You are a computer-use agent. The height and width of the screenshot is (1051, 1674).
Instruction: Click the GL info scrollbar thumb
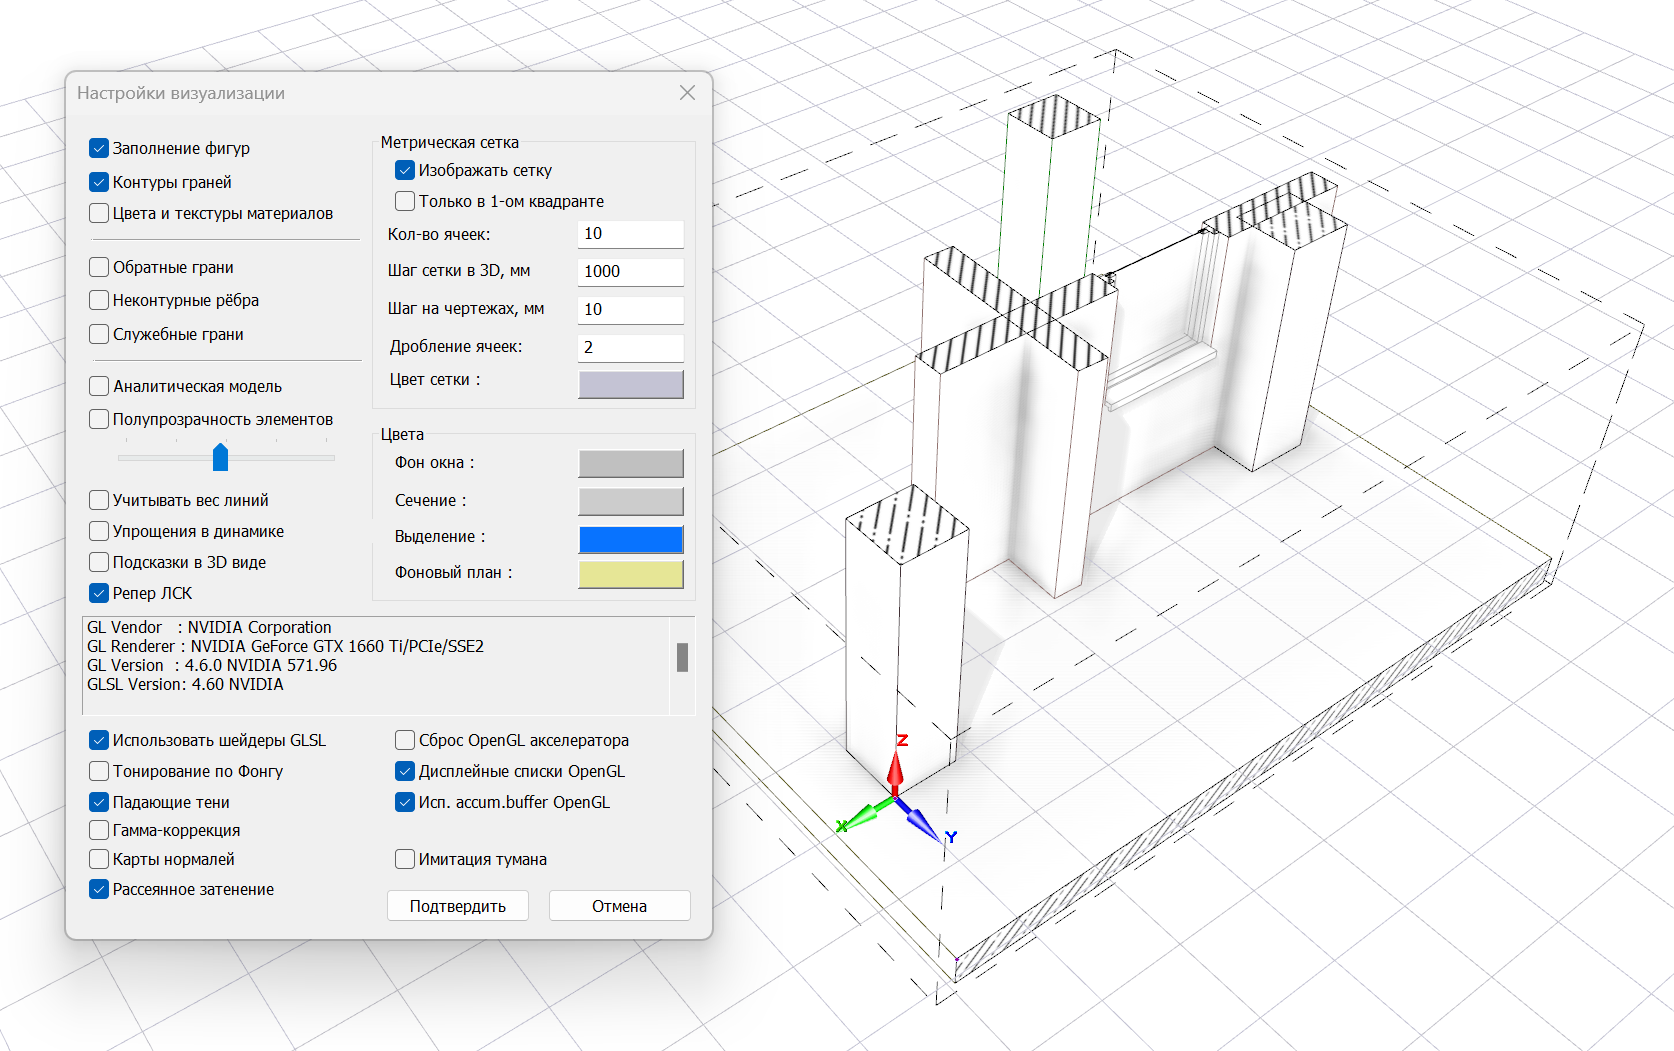point(682,657)
